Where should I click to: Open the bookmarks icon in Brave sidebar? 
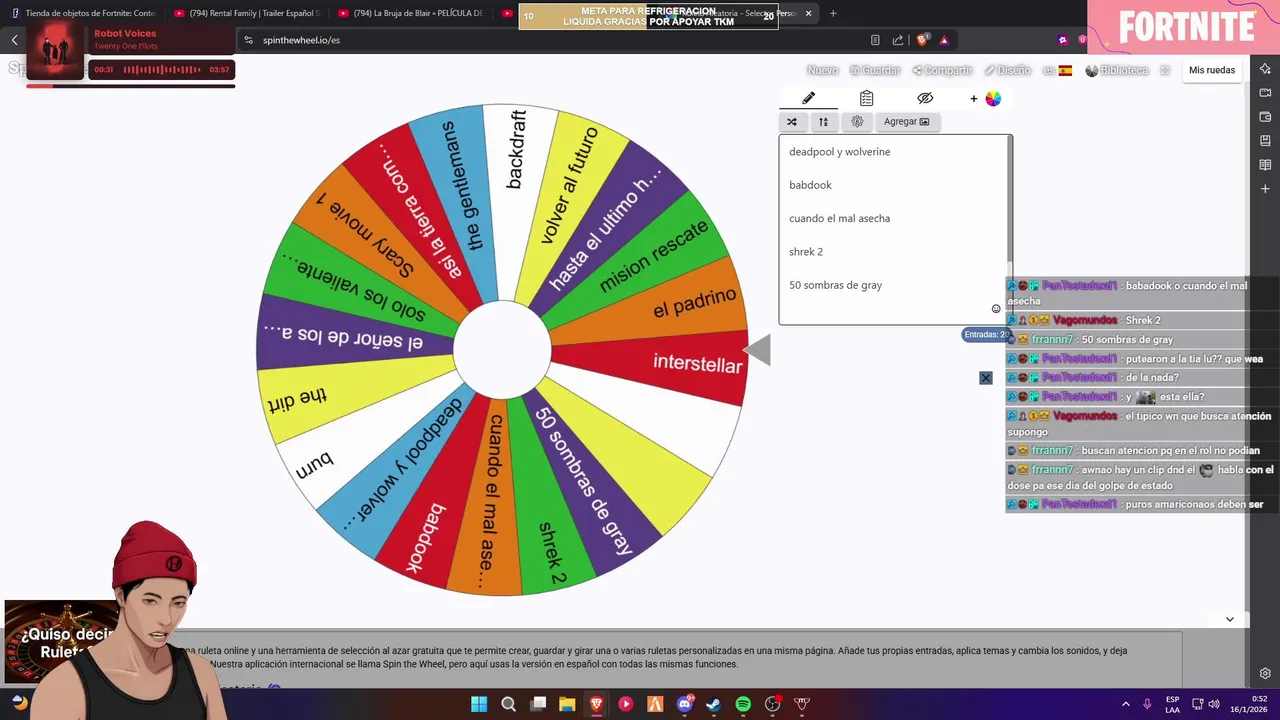pyautogui.click(x=1265, y=141)
